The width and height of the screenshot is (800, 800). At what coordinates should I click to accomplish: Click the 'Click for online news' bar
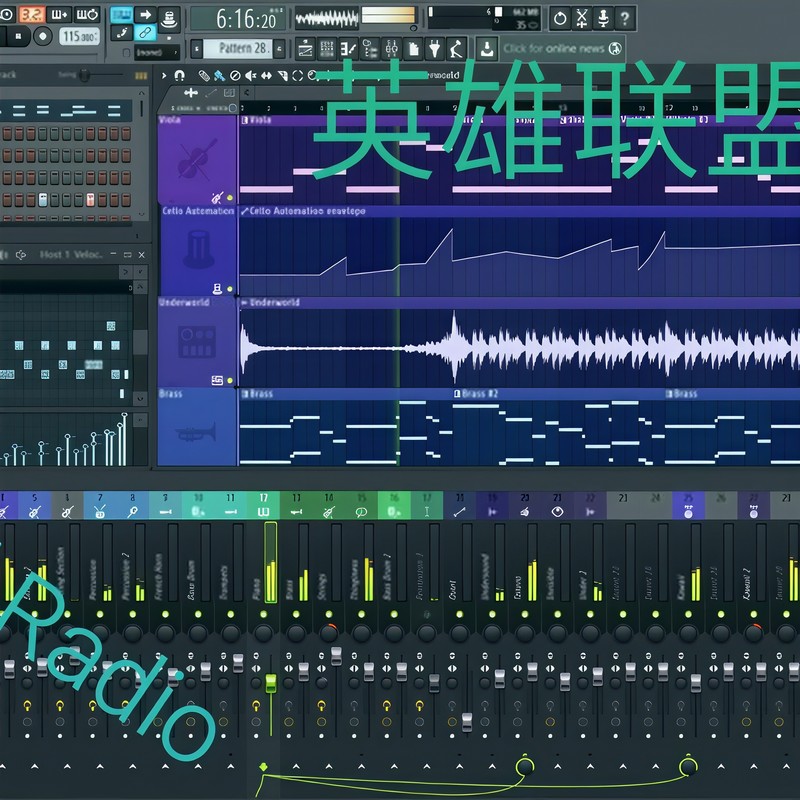[562, 48]
